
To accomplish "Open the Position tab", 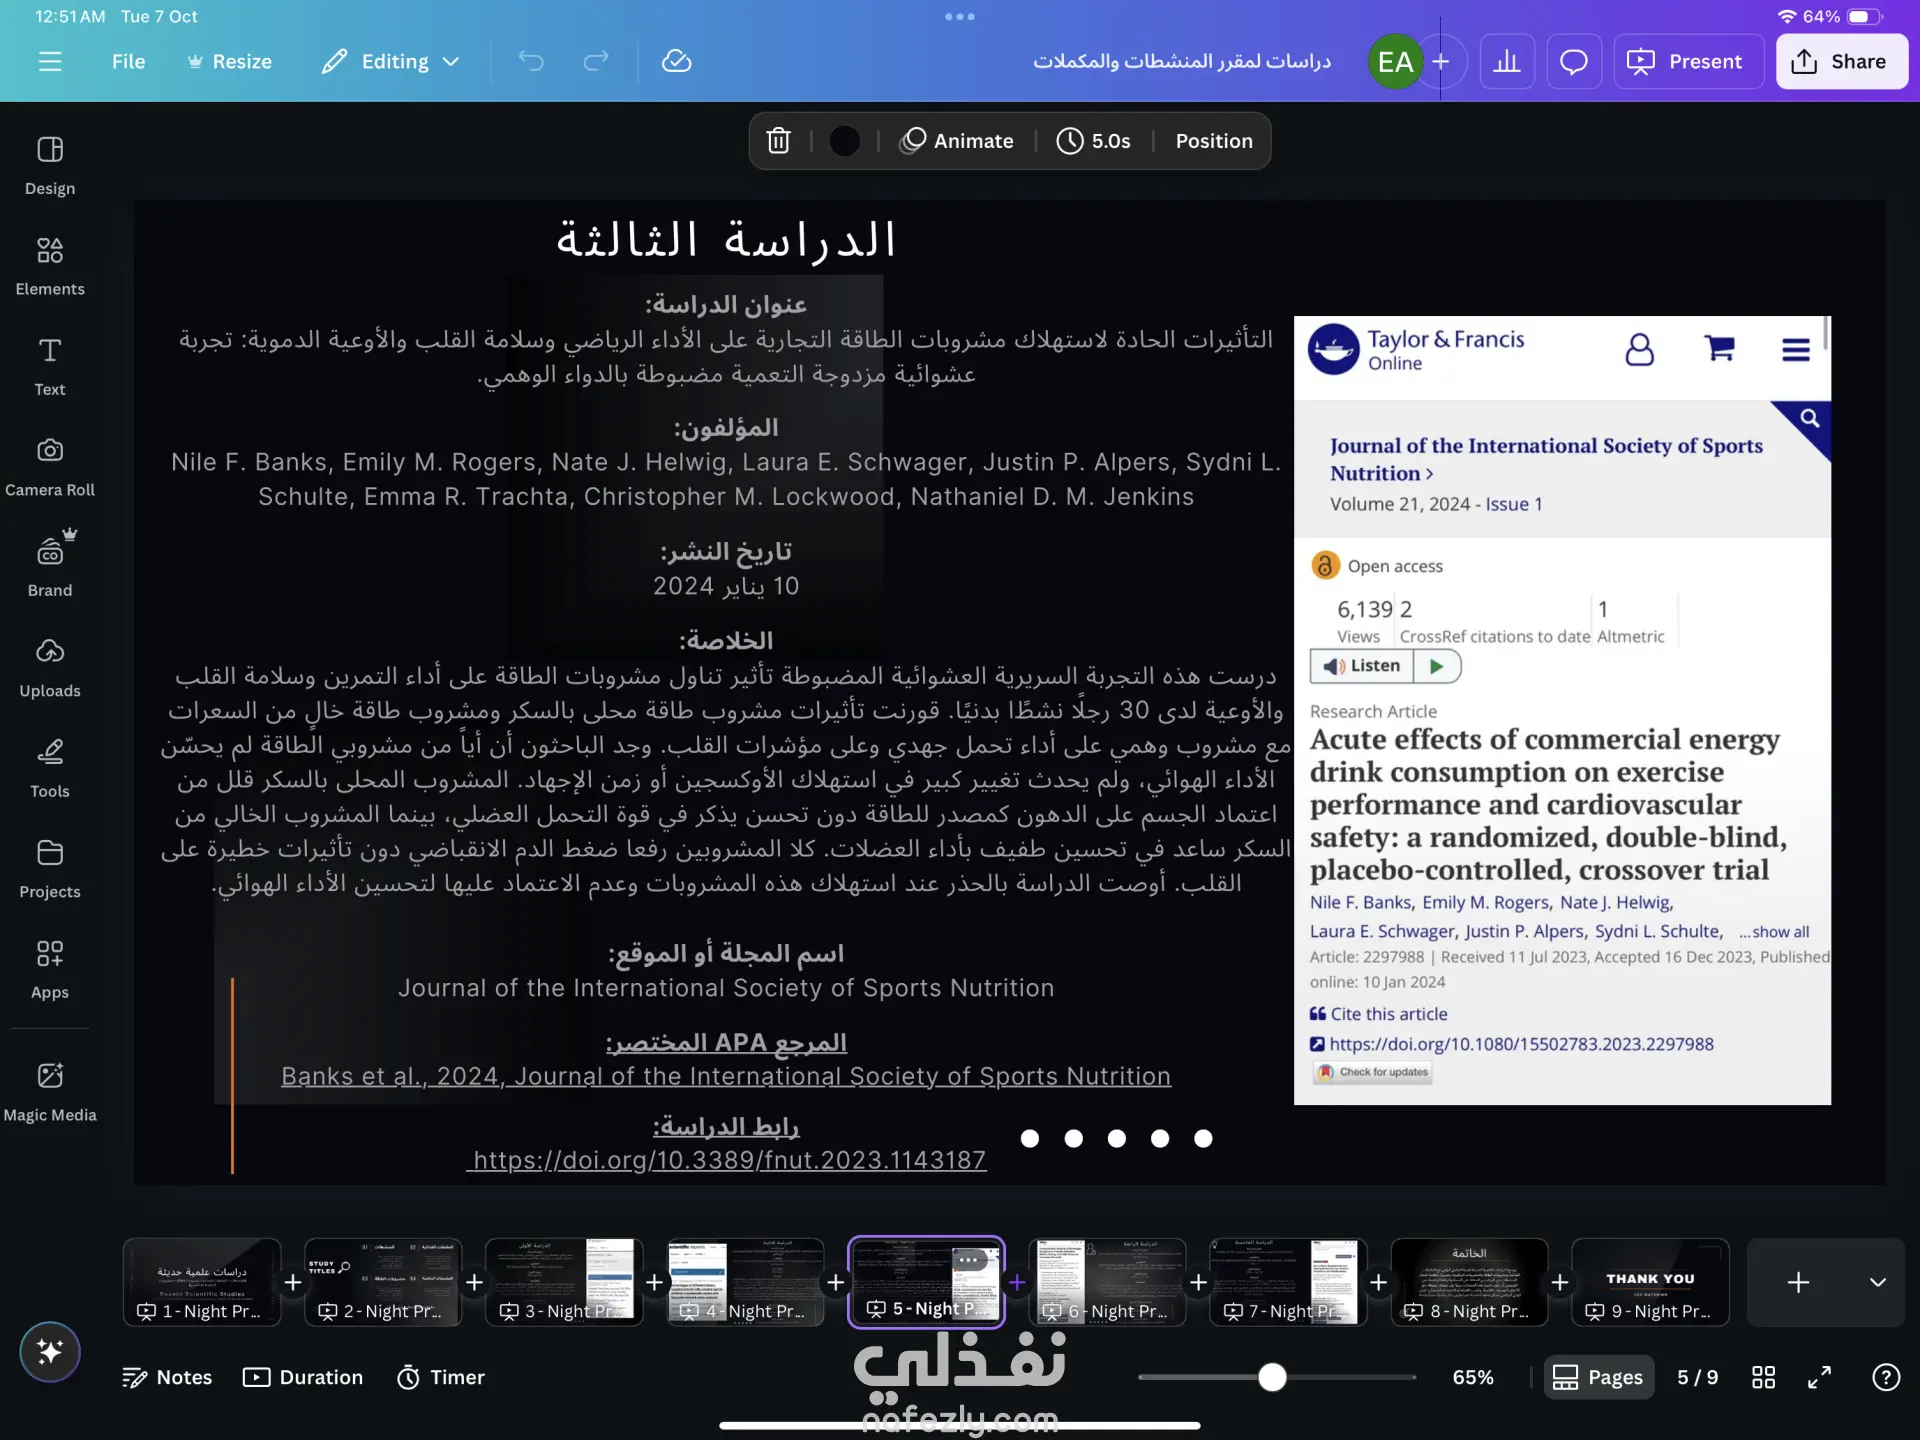I will pos(1213,141).
